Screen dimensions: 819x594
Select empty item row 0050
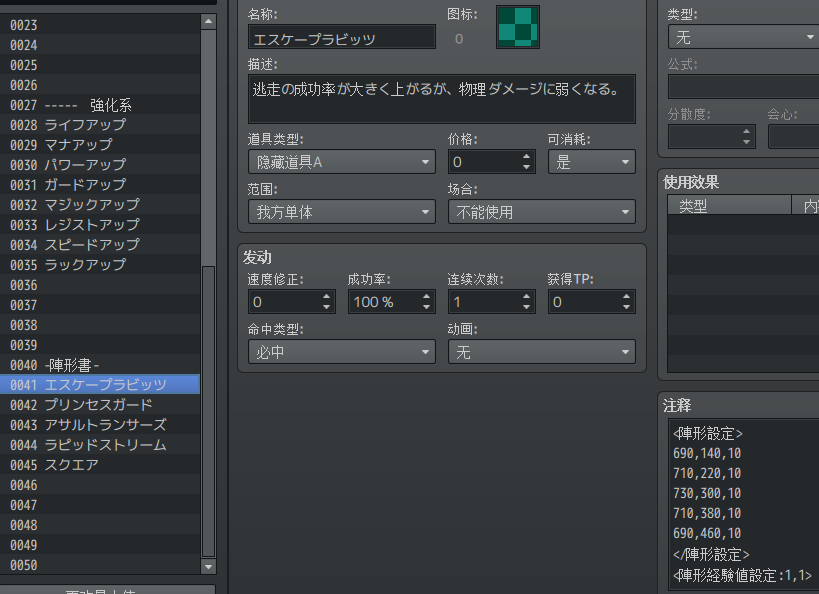click(x=100, y=565)
